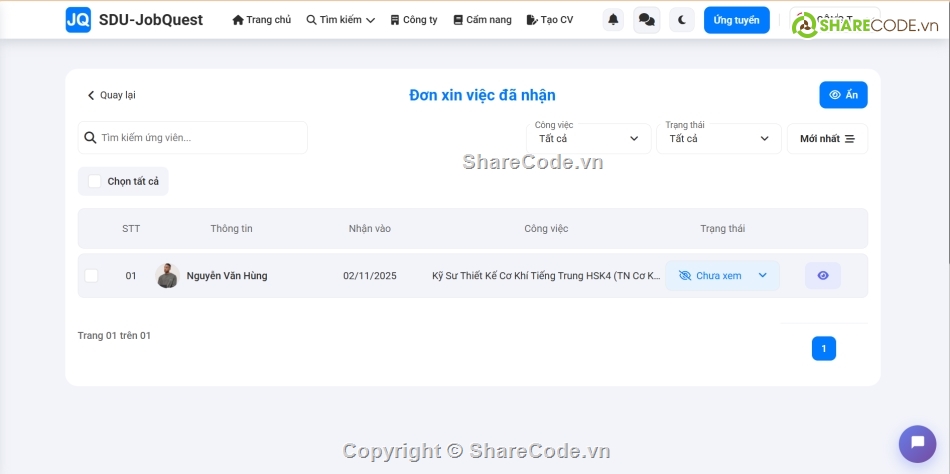Open the Cẩm nang page
The height and width of the screenshot is (474, 950).
[x=482, y=20]
